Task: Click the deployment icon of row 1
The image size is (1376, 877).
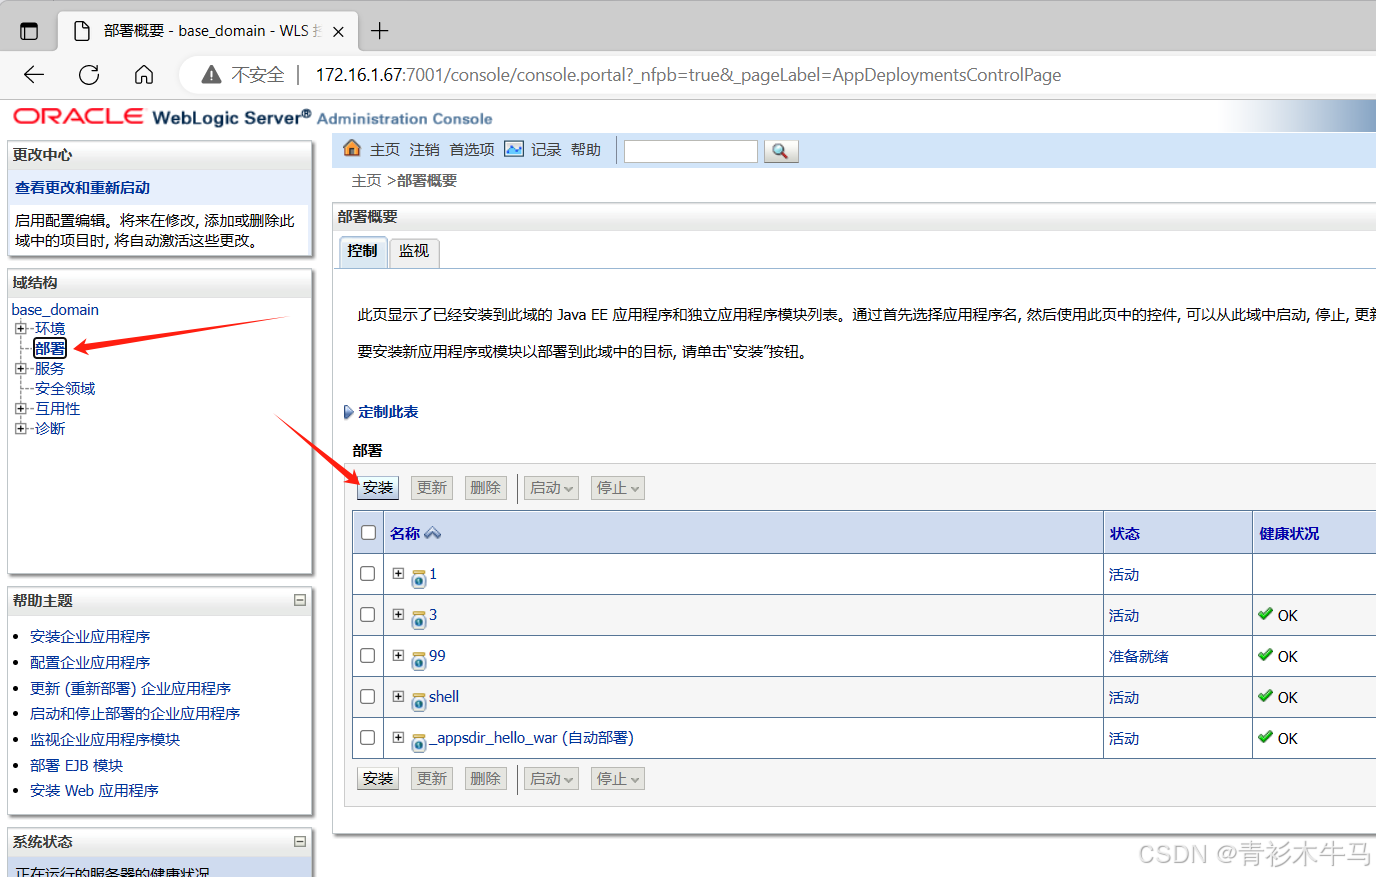Action: click(419, 578)
